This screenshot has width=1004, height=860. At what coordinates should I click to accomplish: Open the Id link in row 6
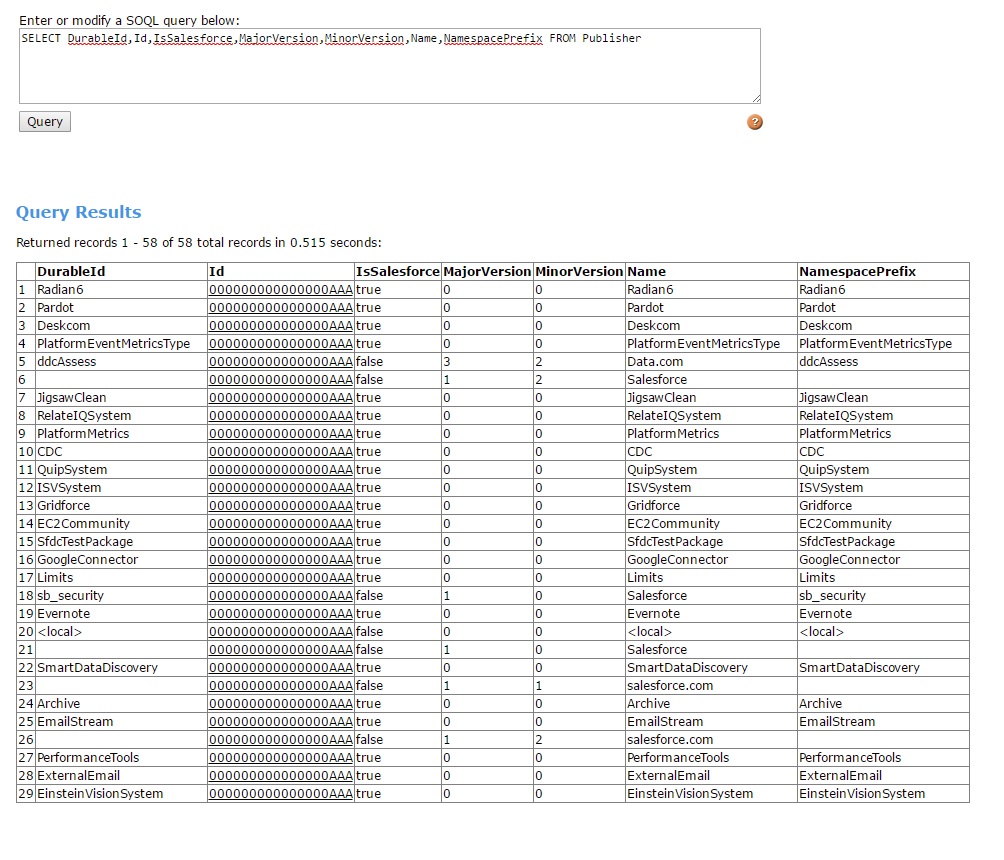coord(280,379)
